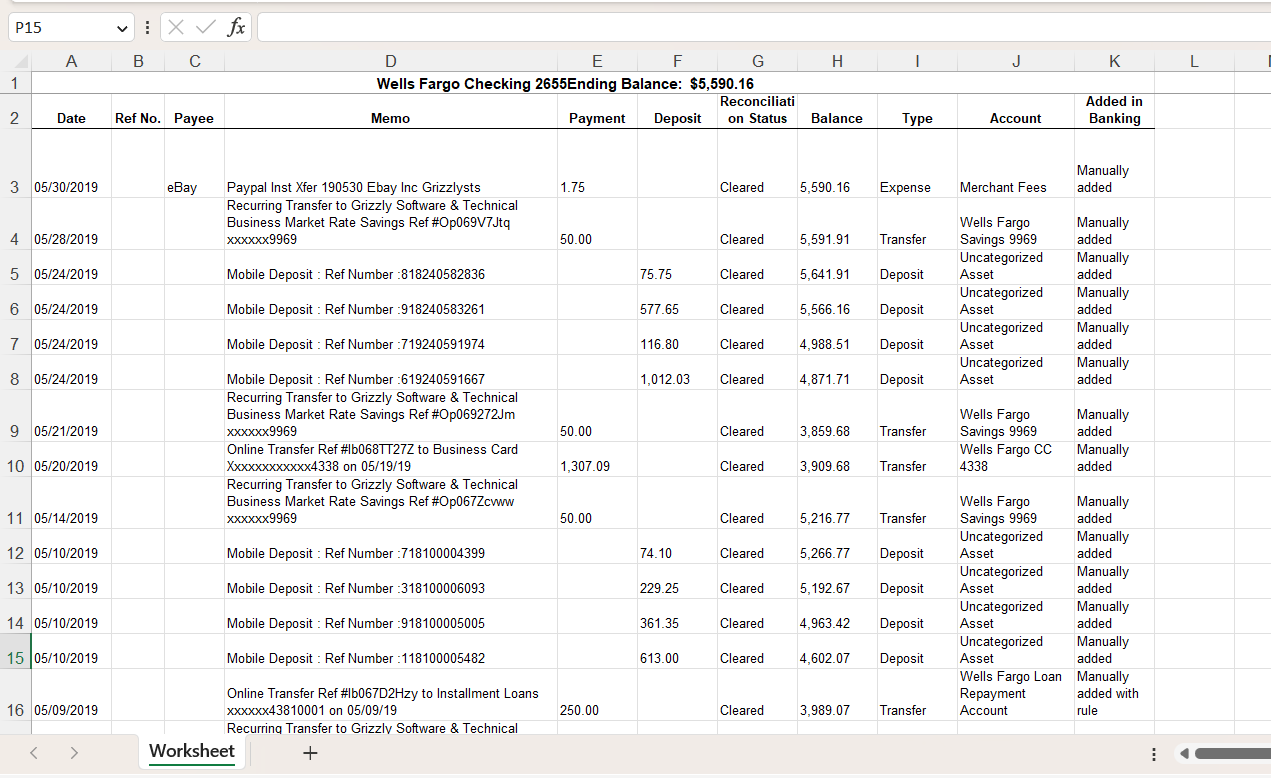
Task: Go to next sheet arrow
Action: [74, 753]
